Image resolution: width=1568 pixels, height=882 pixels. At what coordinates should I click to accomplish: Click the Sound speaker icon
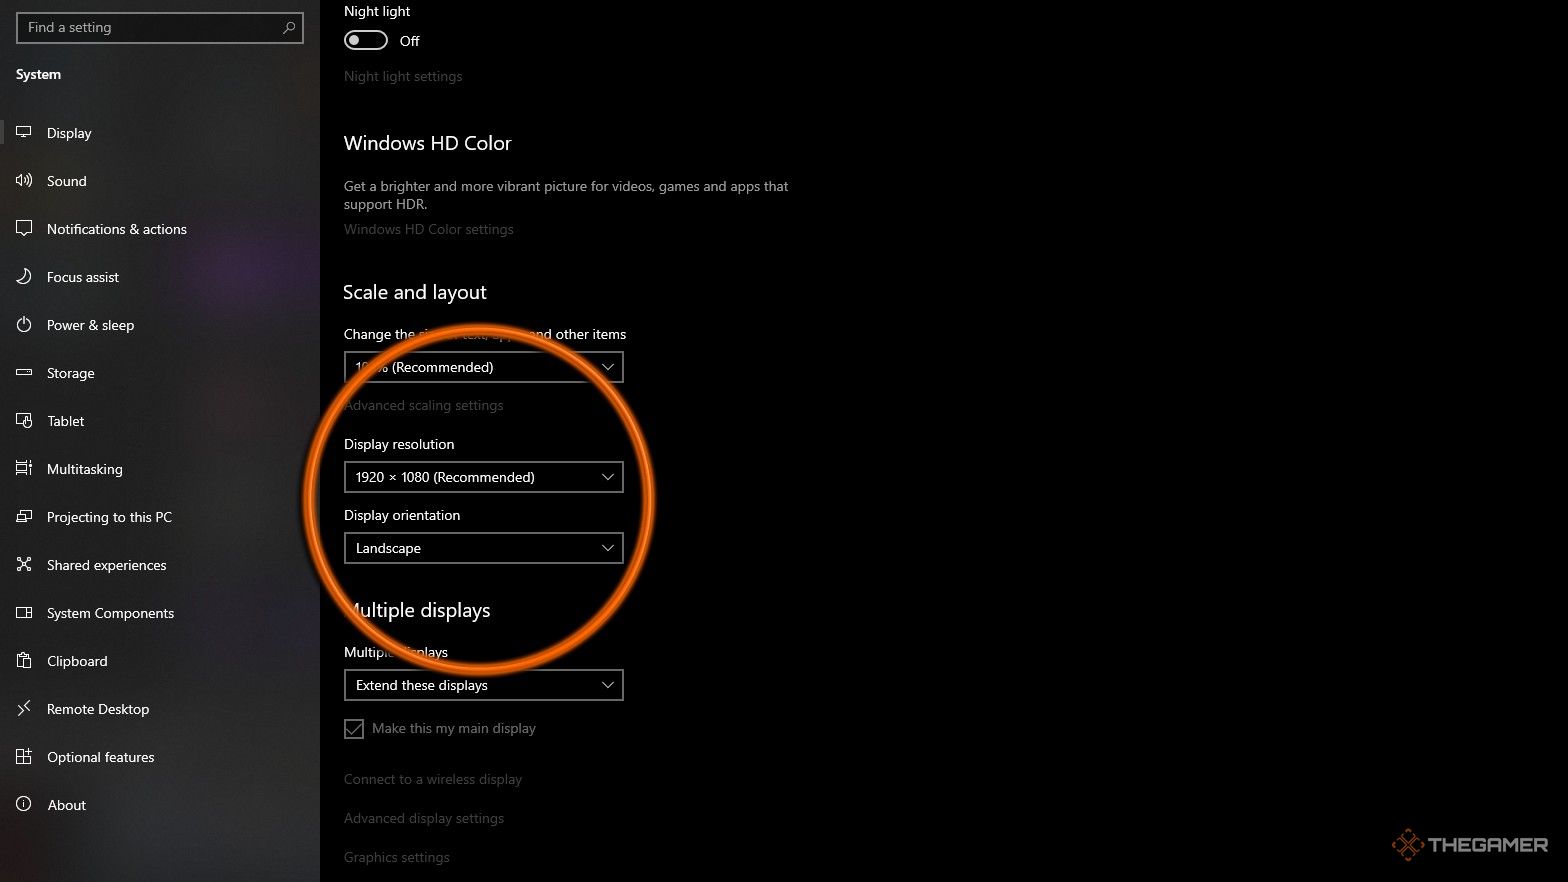pos(24,180)
